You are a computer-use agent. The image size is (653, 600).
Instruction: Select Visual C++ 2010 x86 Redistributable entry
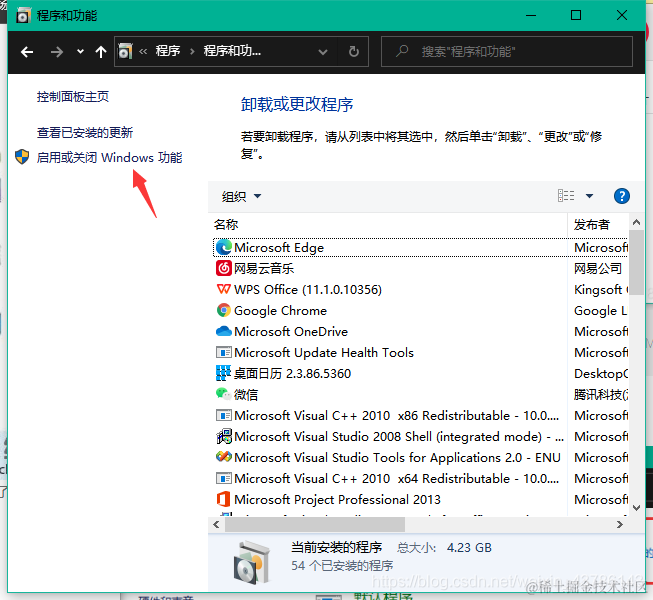click(396, 416)
